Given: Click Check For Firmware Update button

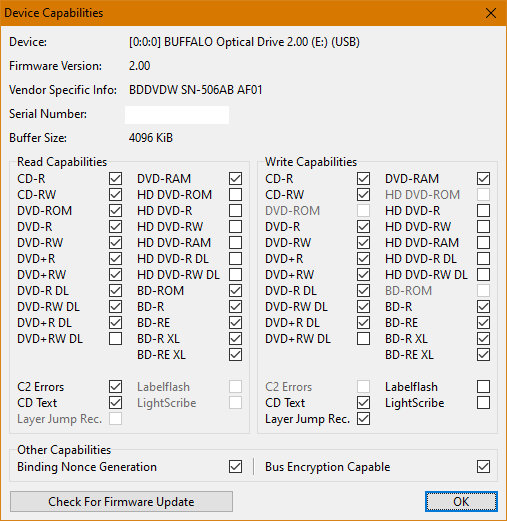Looking at the screenshot, I should [121, 501].
